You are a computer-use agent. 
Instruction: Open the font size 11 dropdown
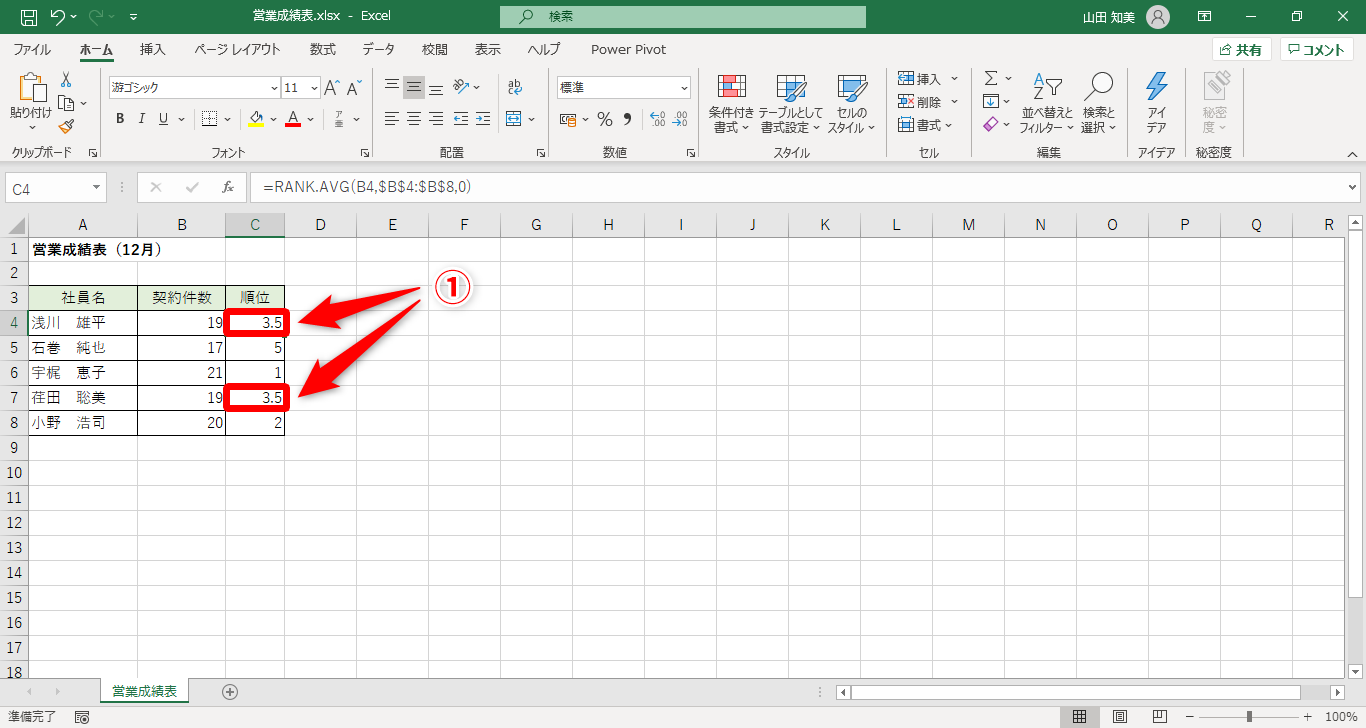[314, 88]
